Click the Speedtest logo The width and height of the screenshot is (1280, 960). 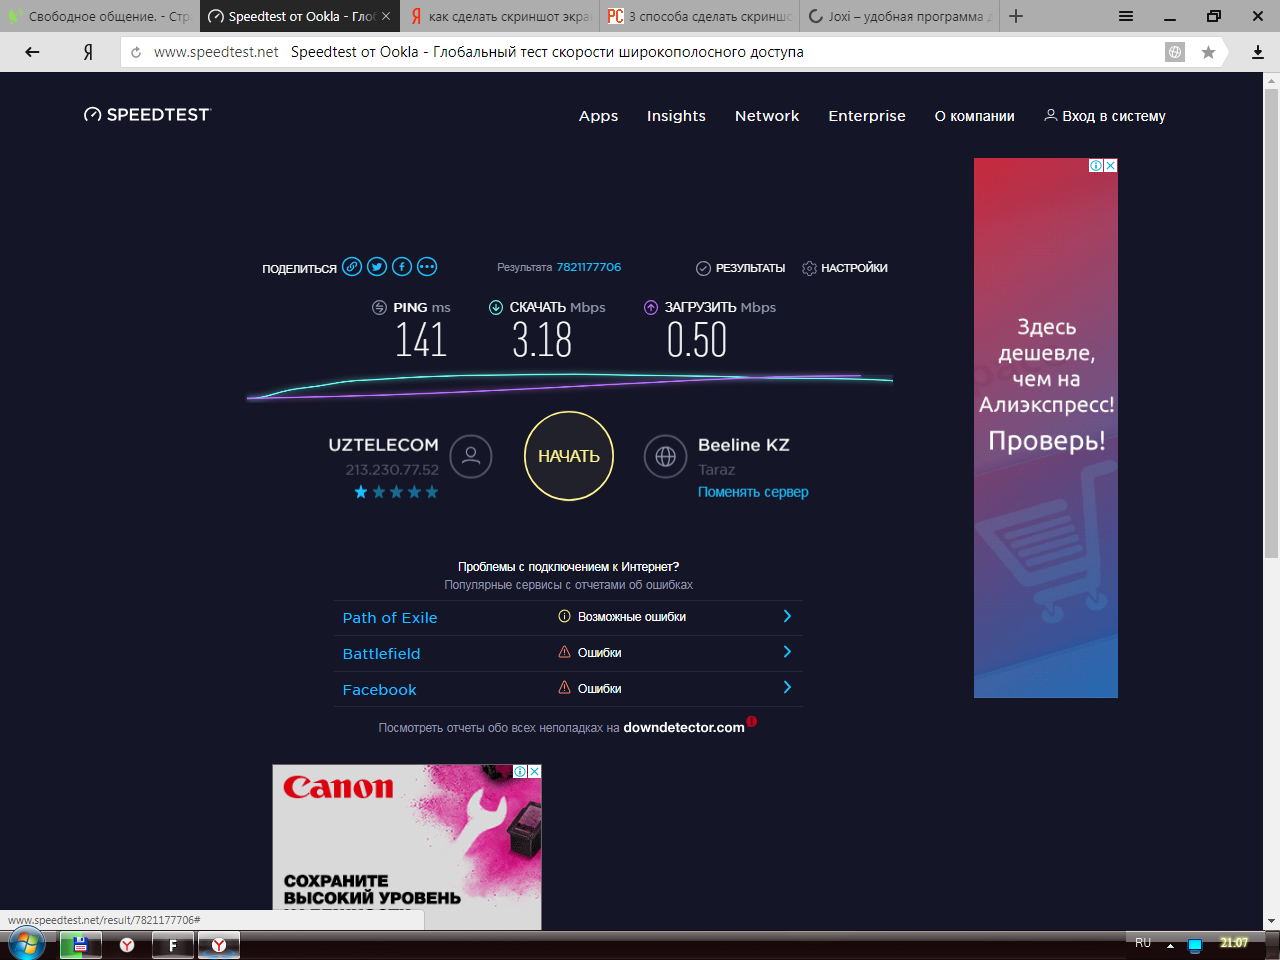(147, 115)
